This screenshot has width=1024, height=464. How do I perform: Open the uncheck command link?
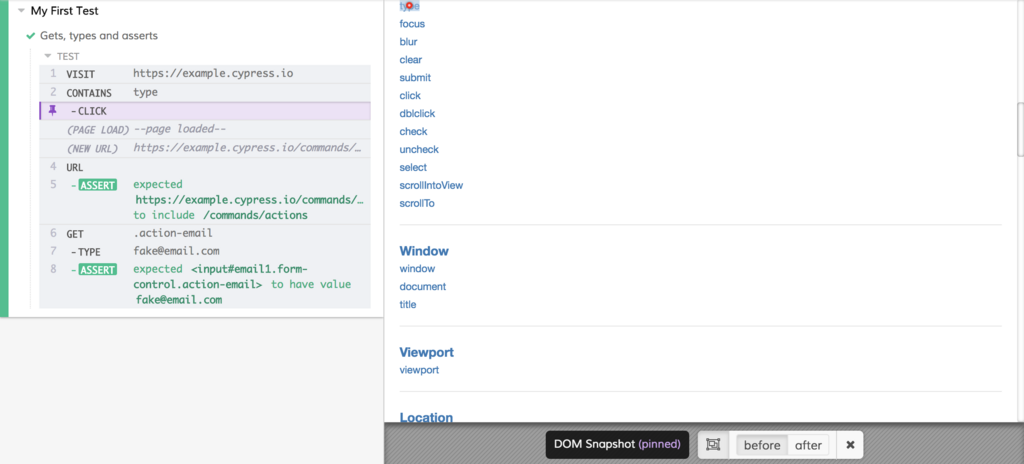pyautogui.click(x=419, y=150)
